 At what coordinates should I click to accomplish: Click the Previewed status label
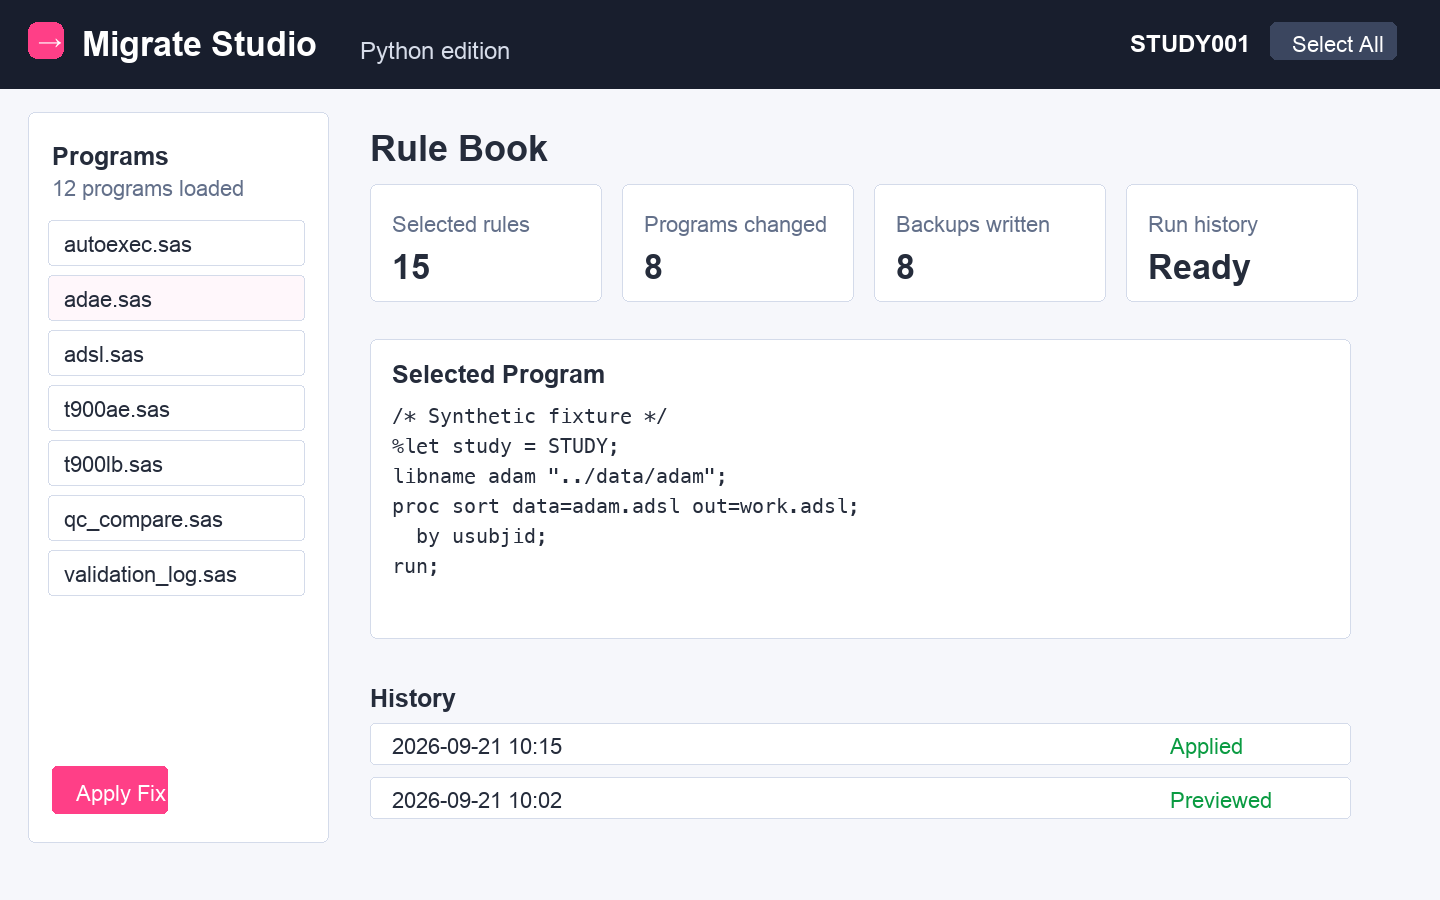pyautogui.click(x=1221, y=800)
